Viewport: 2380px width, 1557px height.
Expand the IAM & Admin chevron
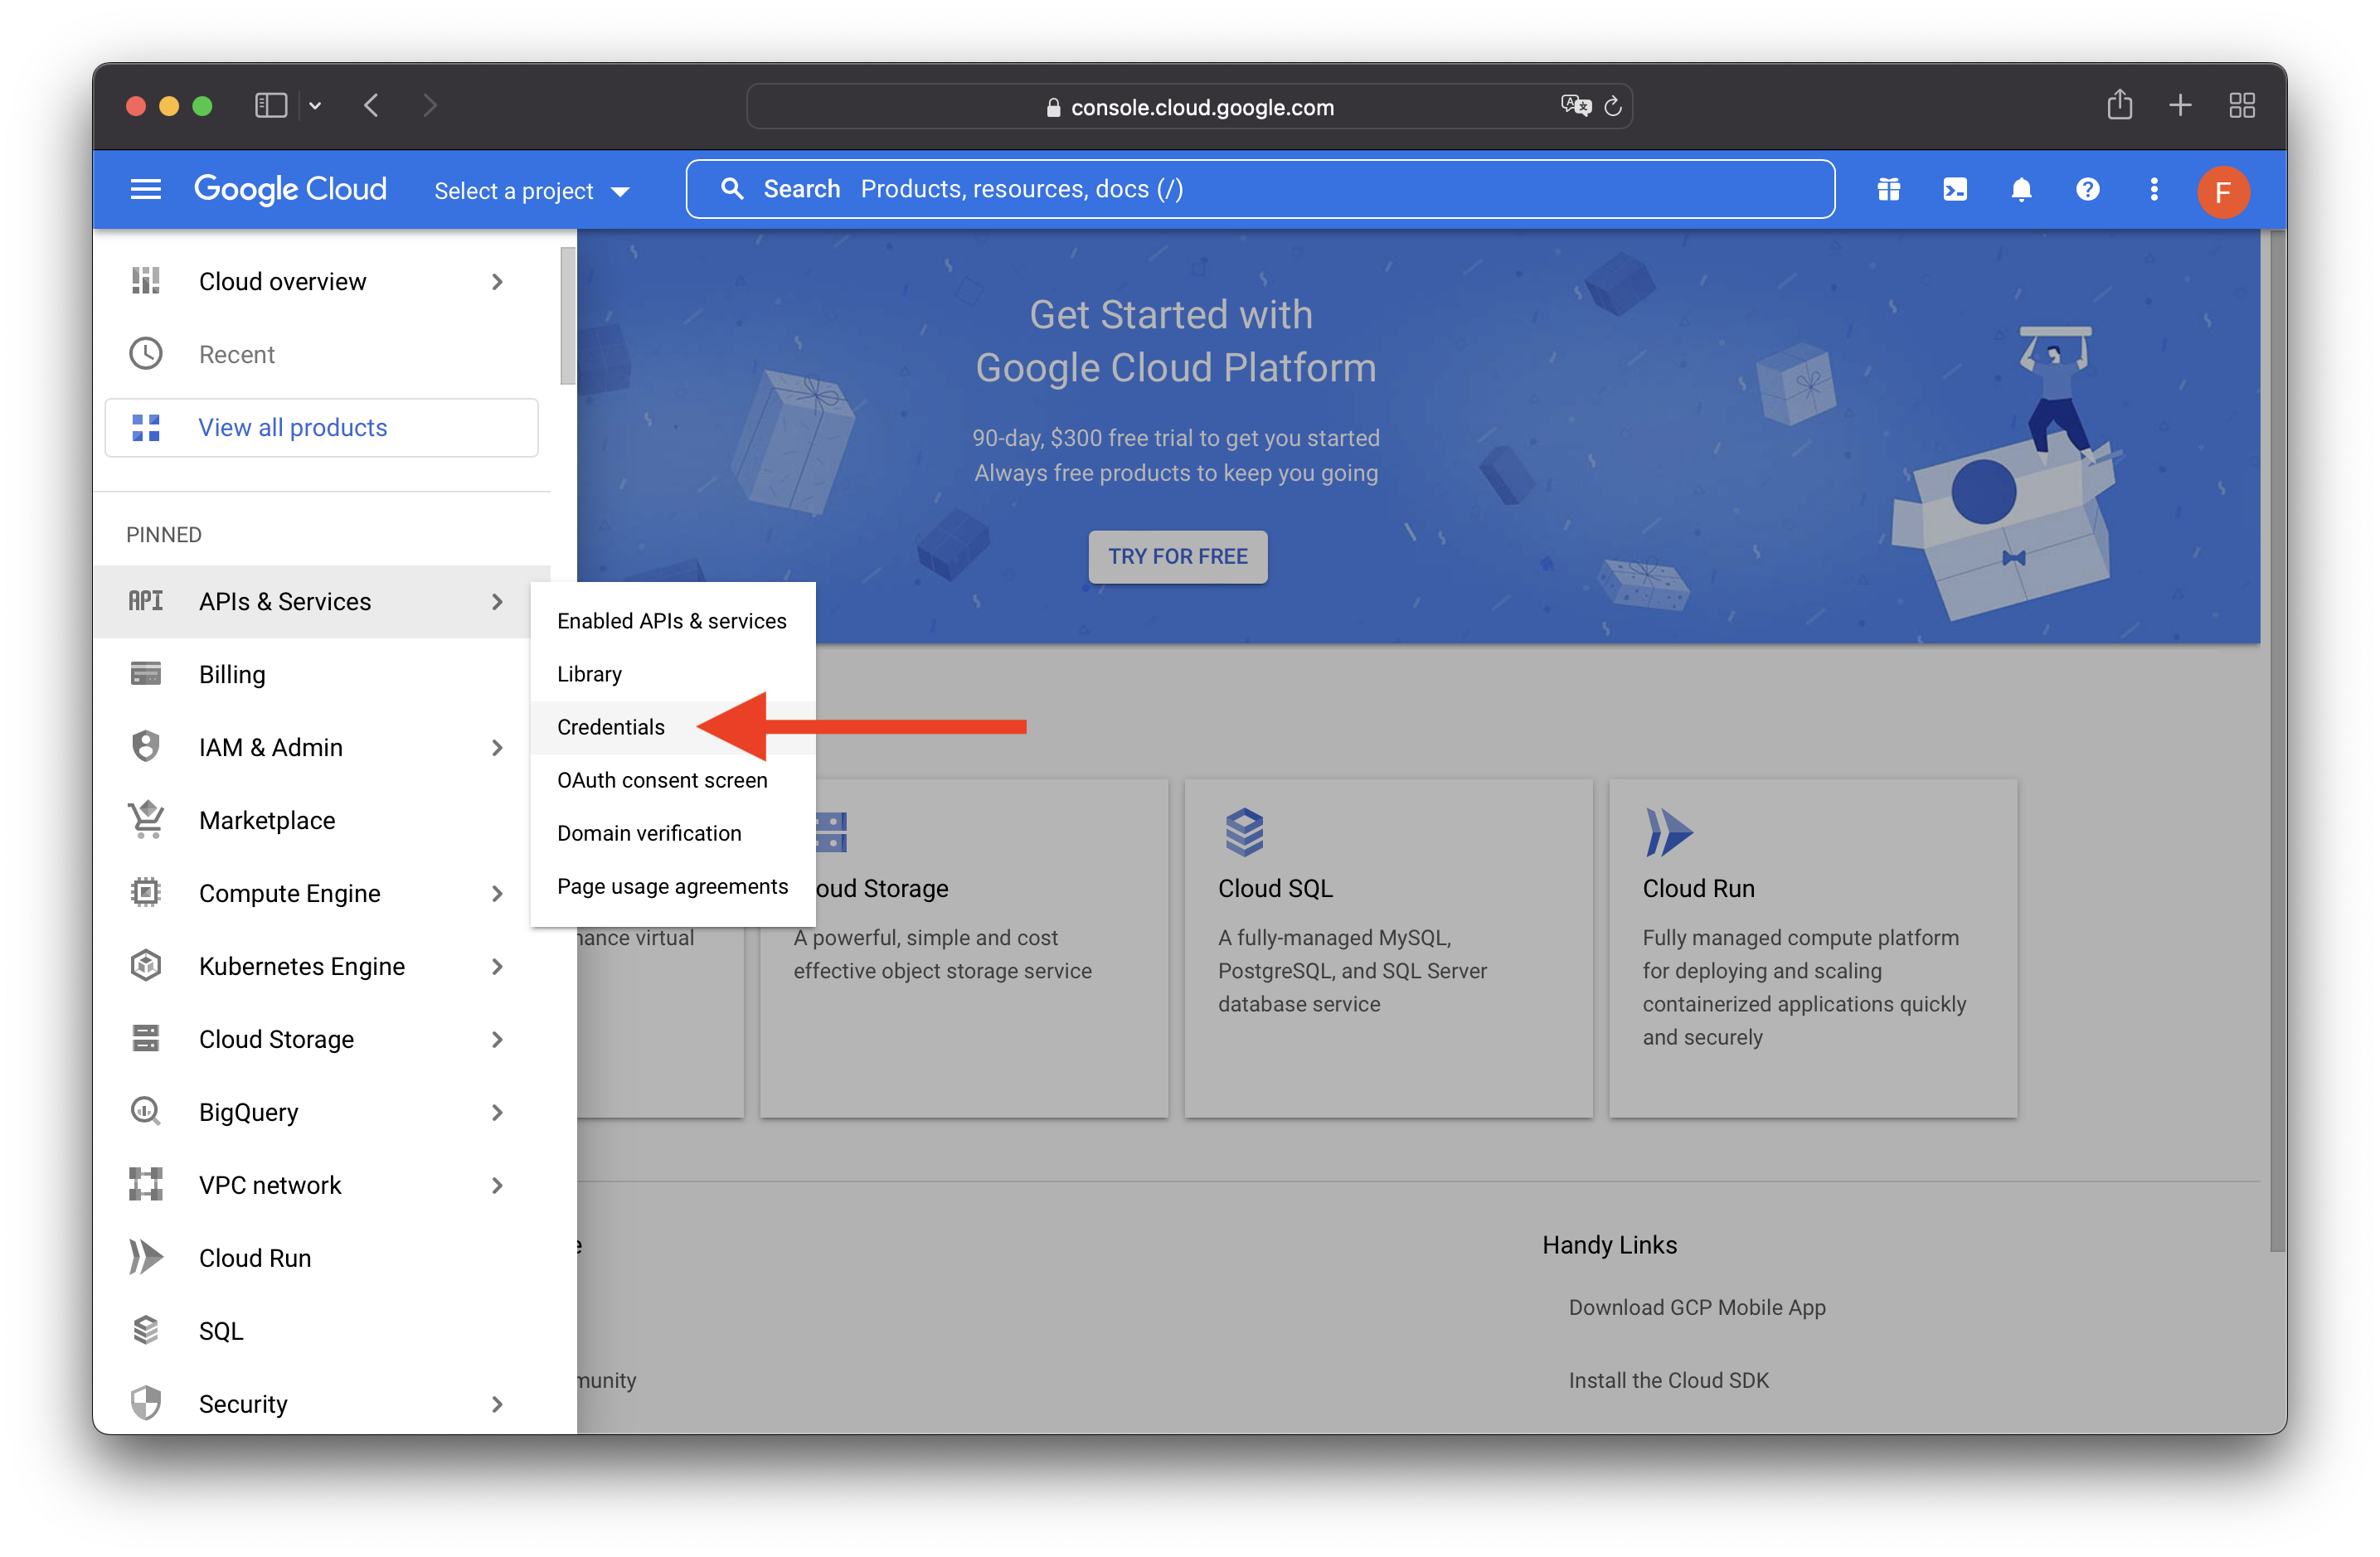tap(497, 747)
